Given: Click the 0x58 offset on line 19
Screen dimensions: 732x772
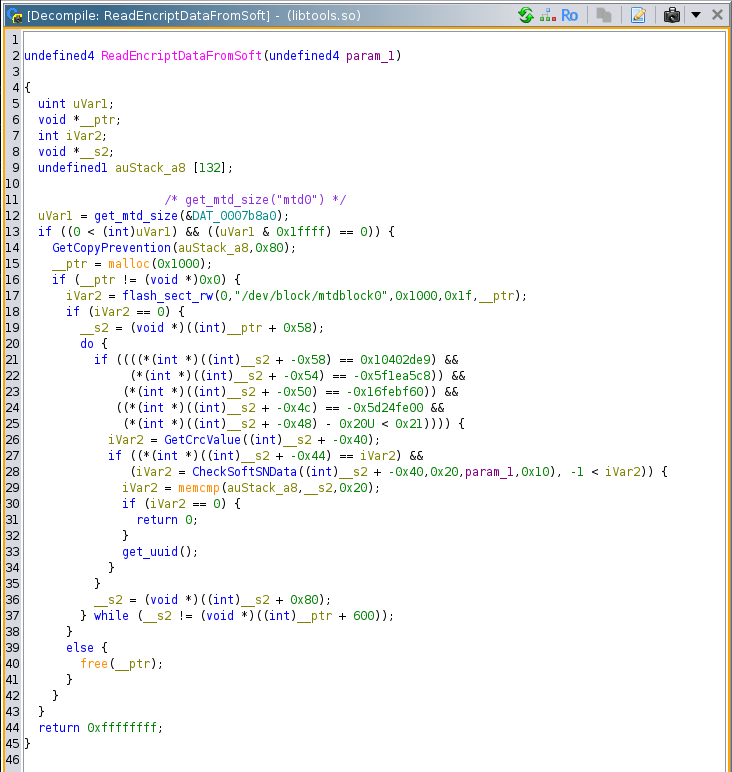Looking at the screenshot, I should tap(297, 328).
